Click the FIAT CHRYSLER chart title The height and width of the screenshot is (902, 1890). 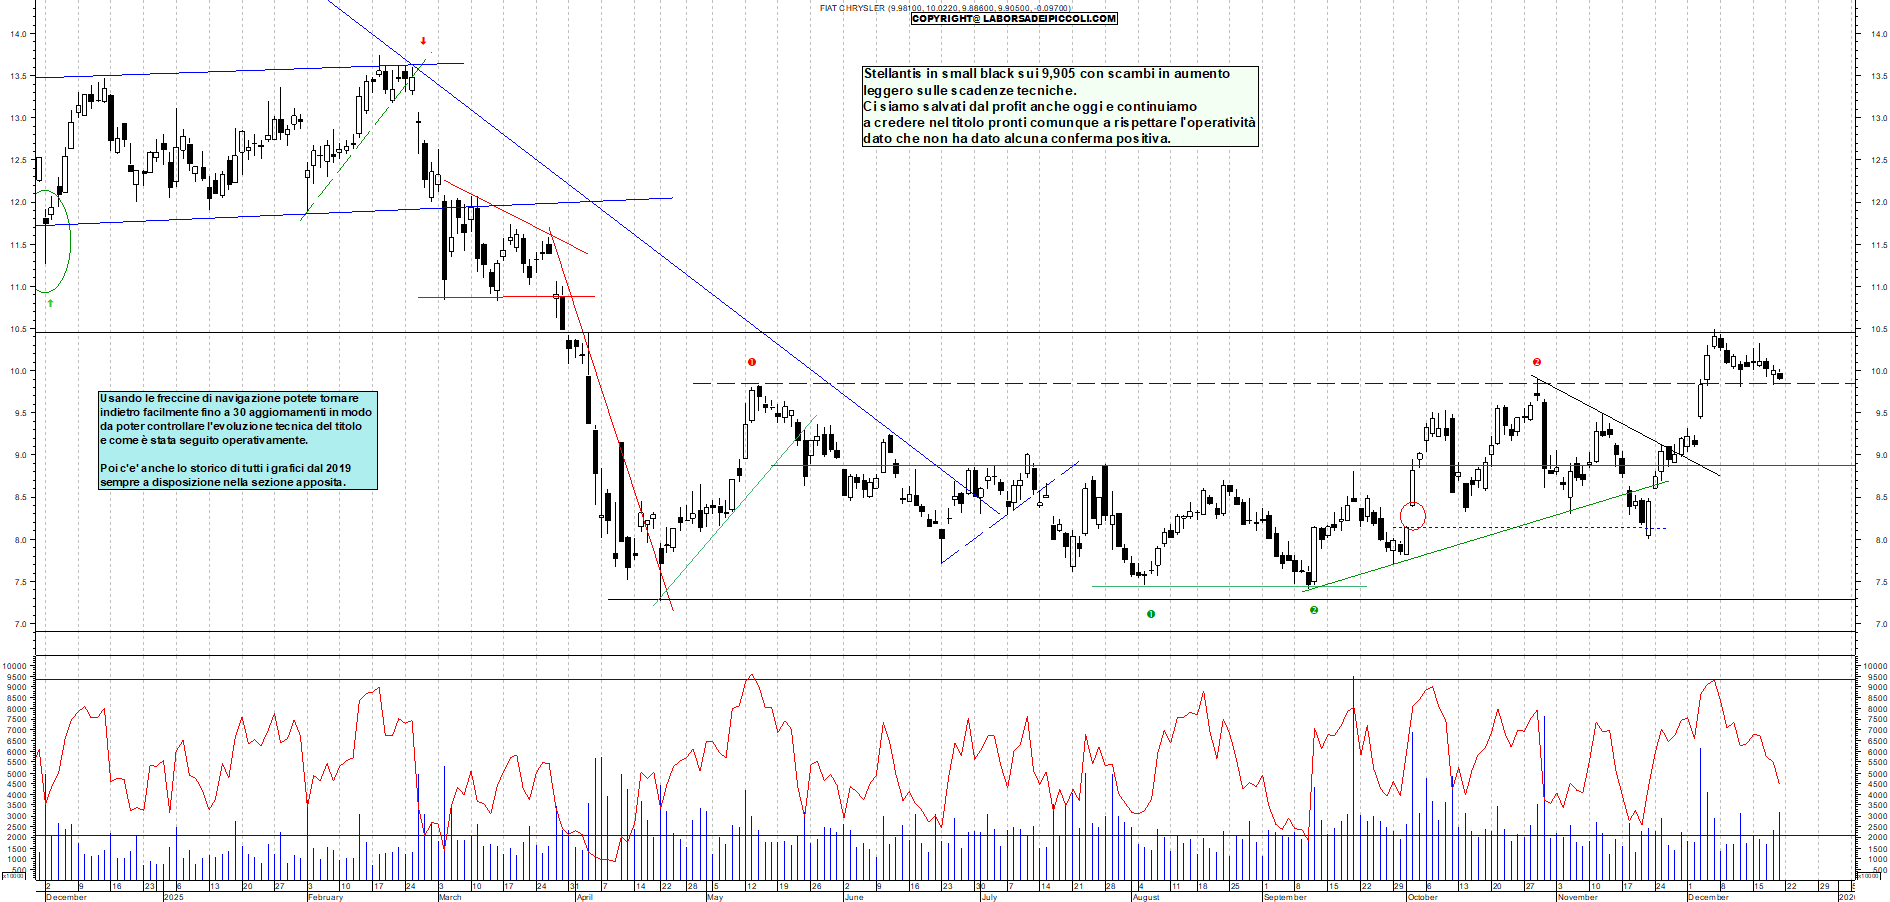[x=852, y=8]
